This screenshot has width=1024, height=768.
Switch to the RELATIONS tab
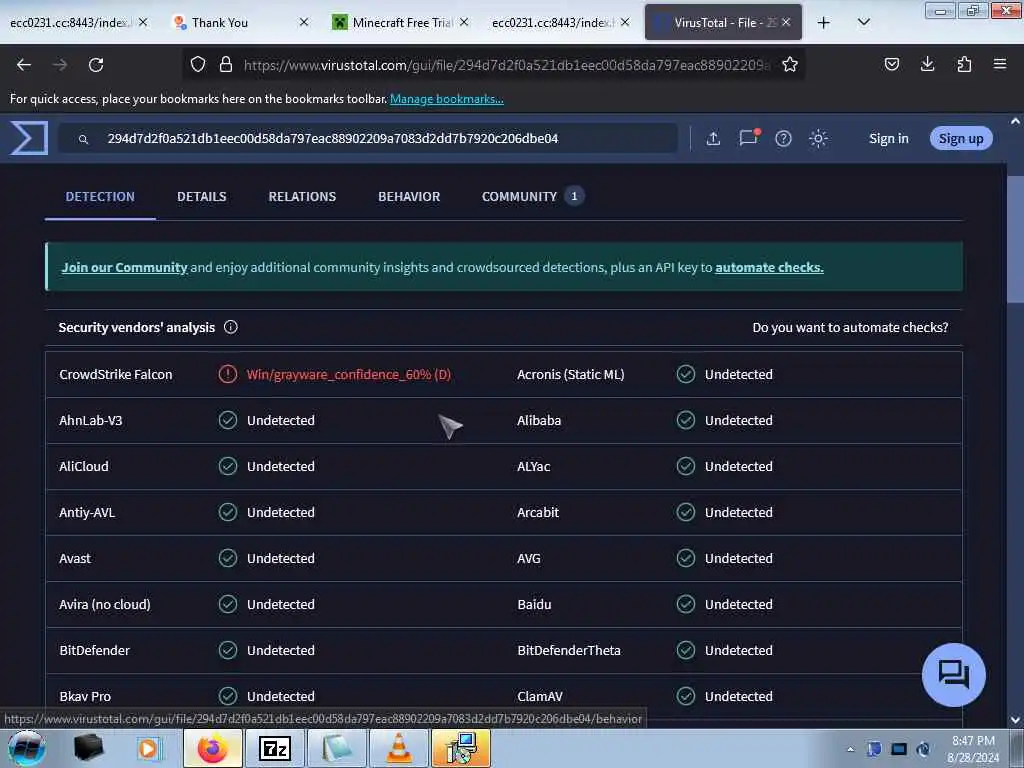tap(302, 197)
